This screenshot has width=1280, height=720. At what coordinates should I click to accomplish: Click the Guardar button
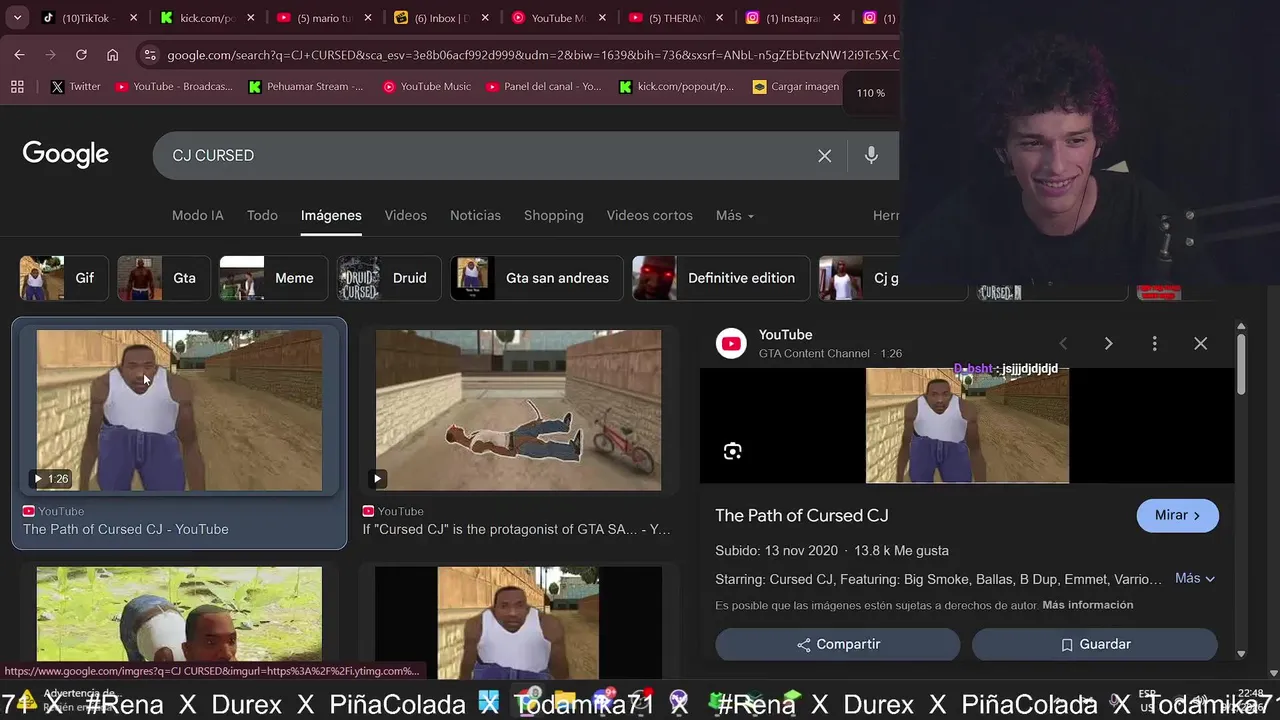1095,644
